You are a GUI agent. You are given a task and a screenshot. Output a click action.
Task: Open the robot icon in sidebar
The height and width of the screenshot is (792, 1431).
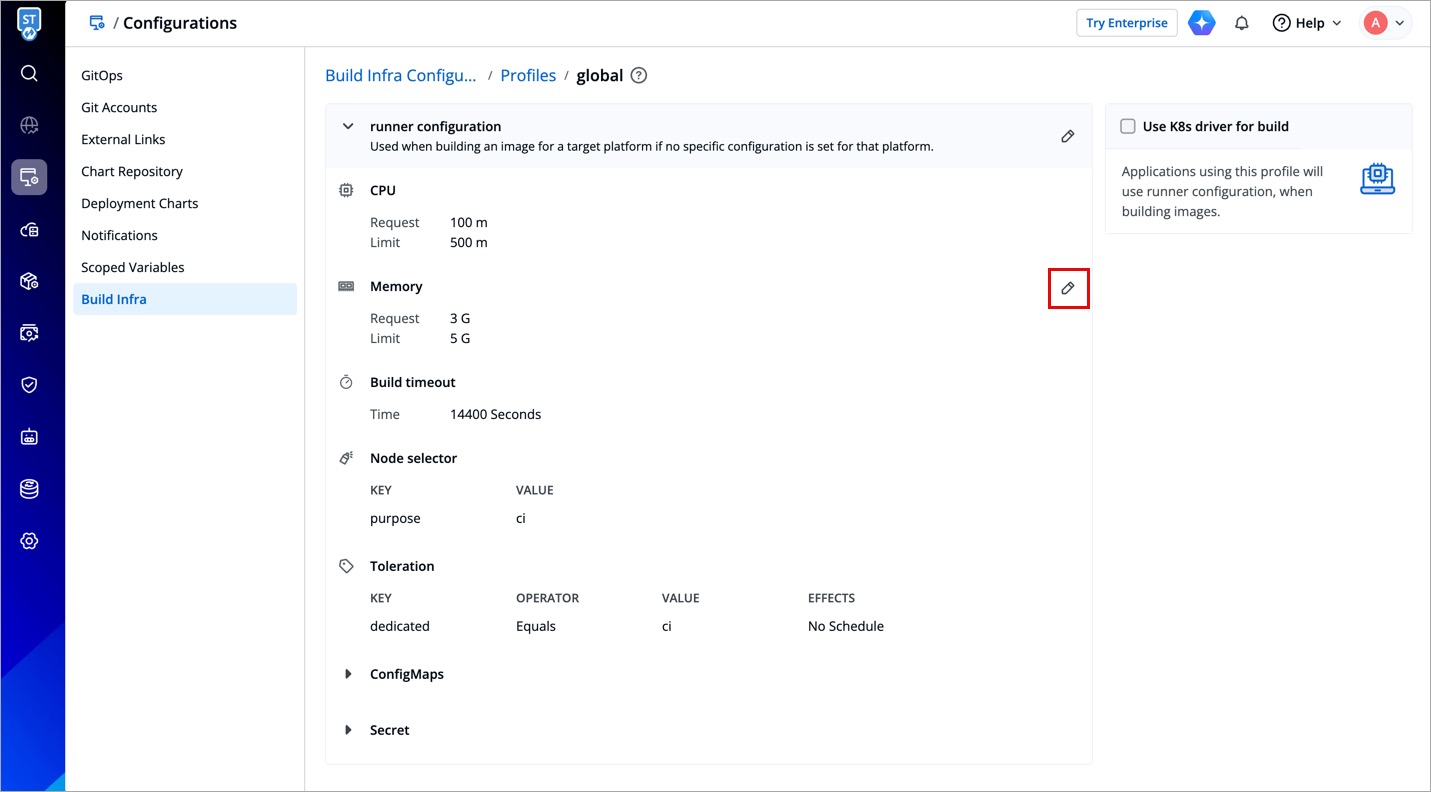(x=29, y=437)
